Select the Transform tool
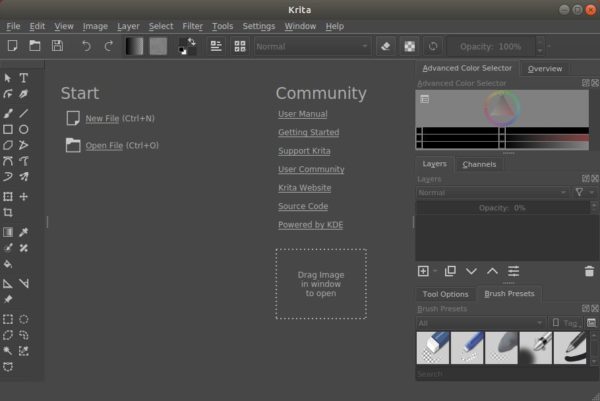This screenshot has height=401, width=600. pyautogui.click(x=8, y=197)
